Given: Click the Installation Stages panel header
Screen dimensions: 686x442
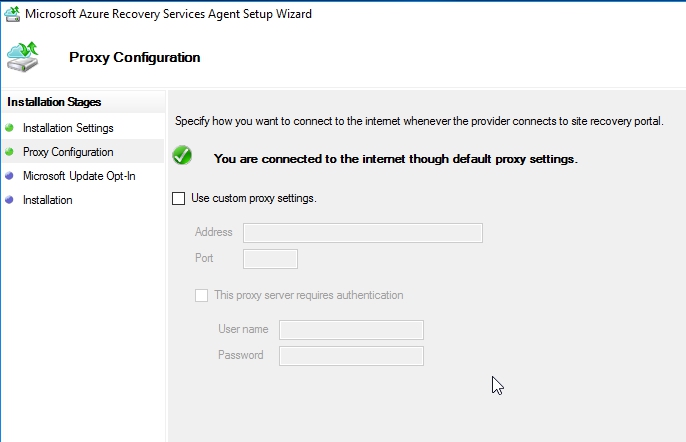Looking at the screenshot, I should click(x=54, y=102).
